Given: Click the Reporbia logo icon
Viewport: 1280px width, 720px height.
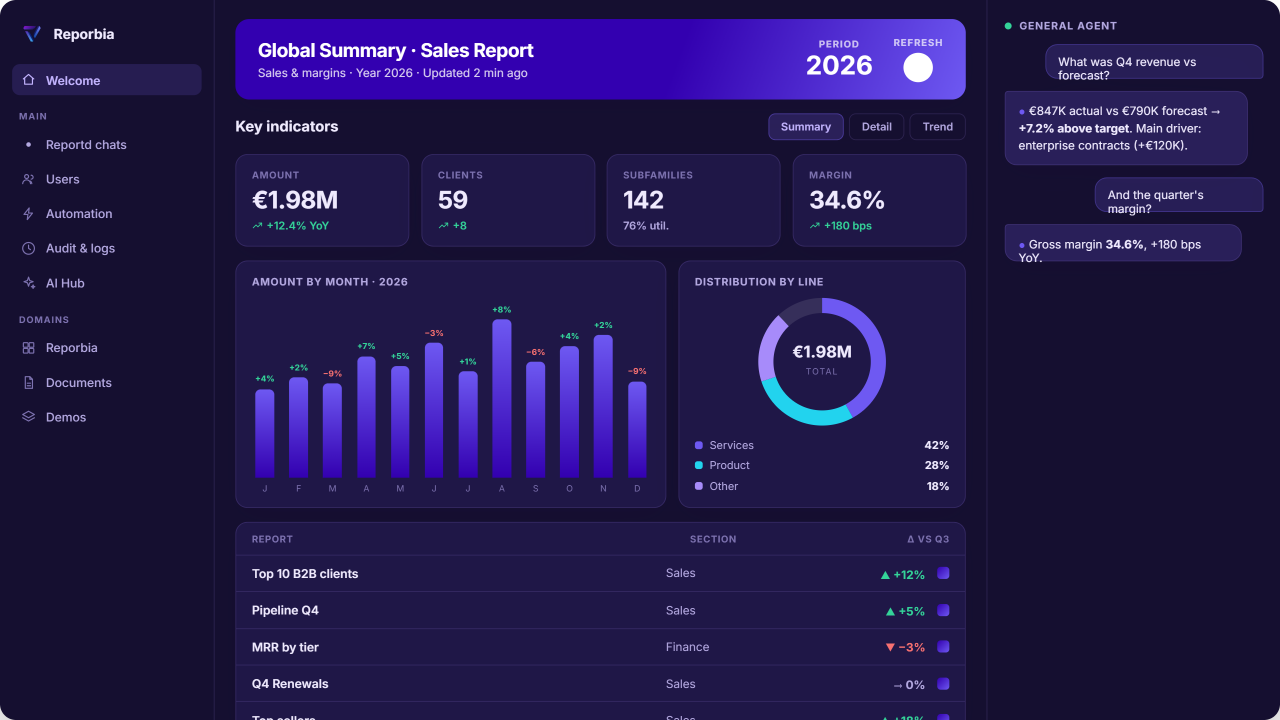Looking at the screenshot, I should 32,34.
